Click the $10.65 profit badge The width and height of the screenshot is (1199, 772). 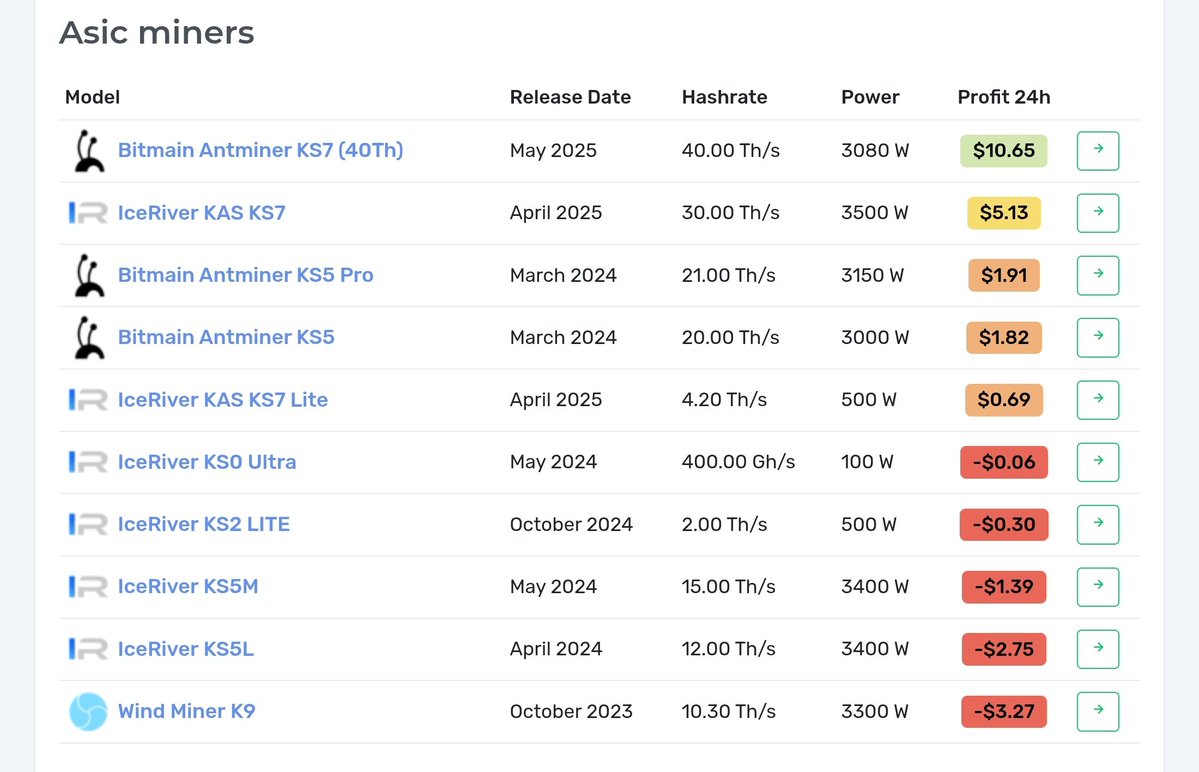point(1003,151)
